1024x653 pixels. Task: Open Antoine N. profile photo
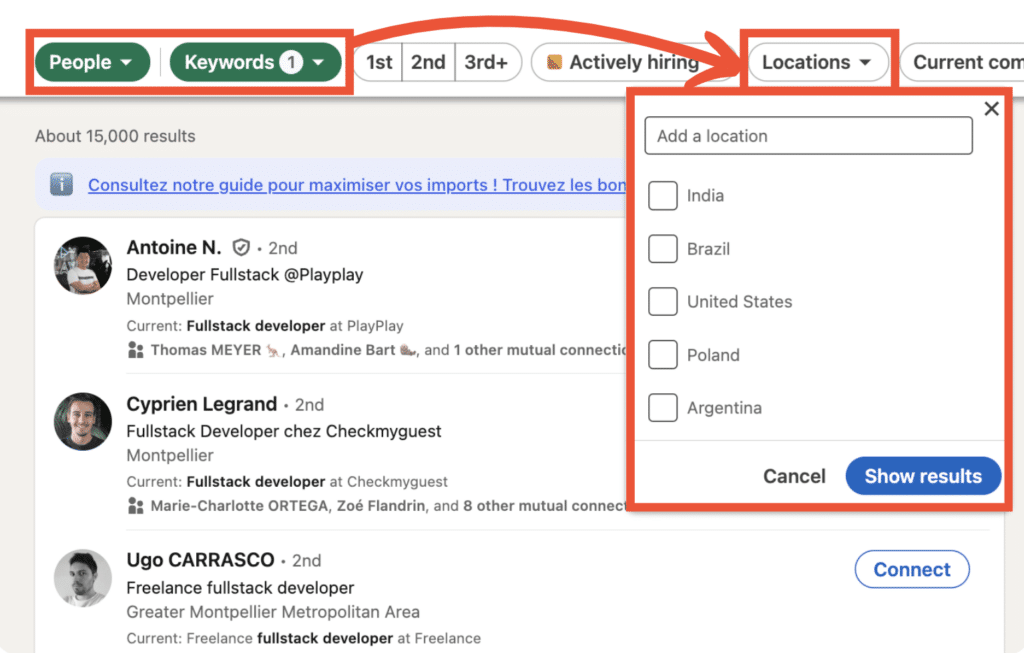tap(82, 266)
